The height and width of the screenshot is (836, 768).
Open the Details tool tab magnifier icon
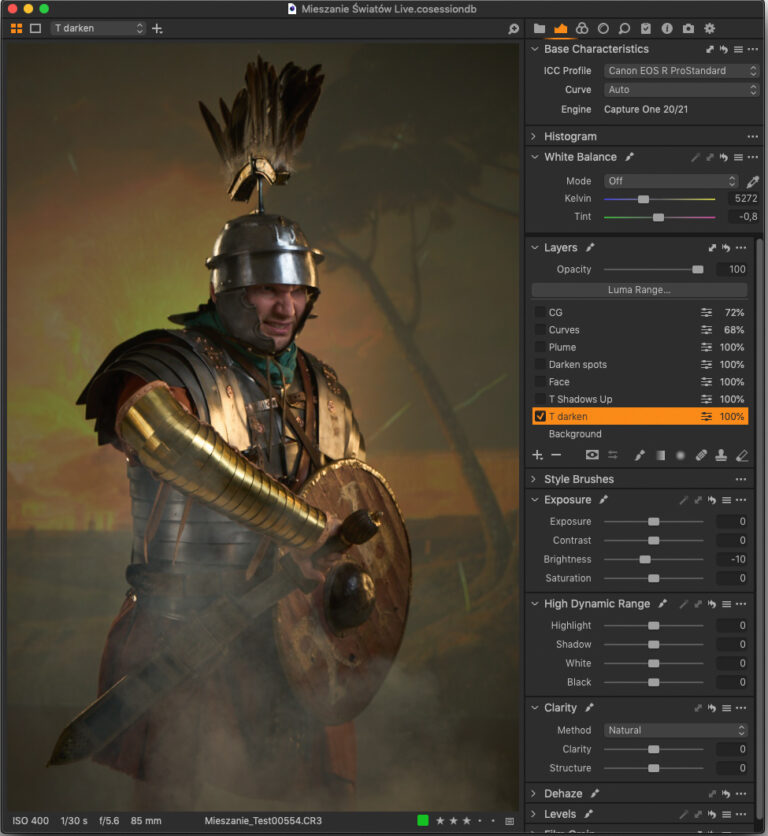click(625, 28)
